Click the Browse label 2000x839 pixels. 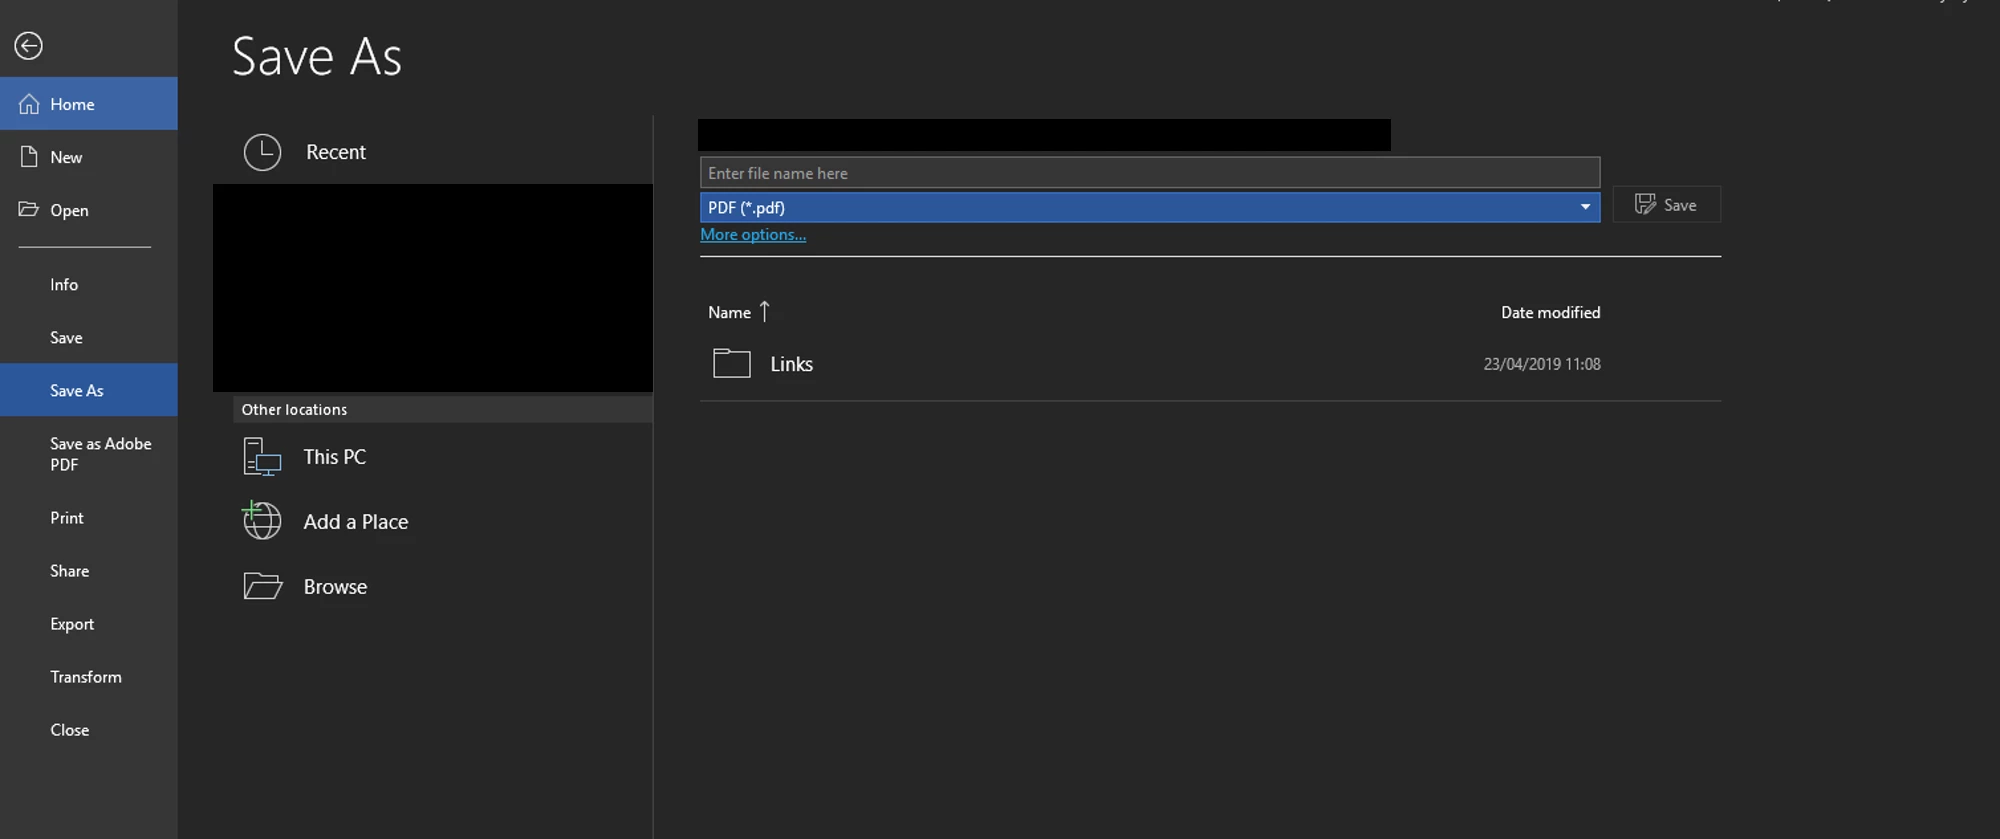[x=335, y=587]
